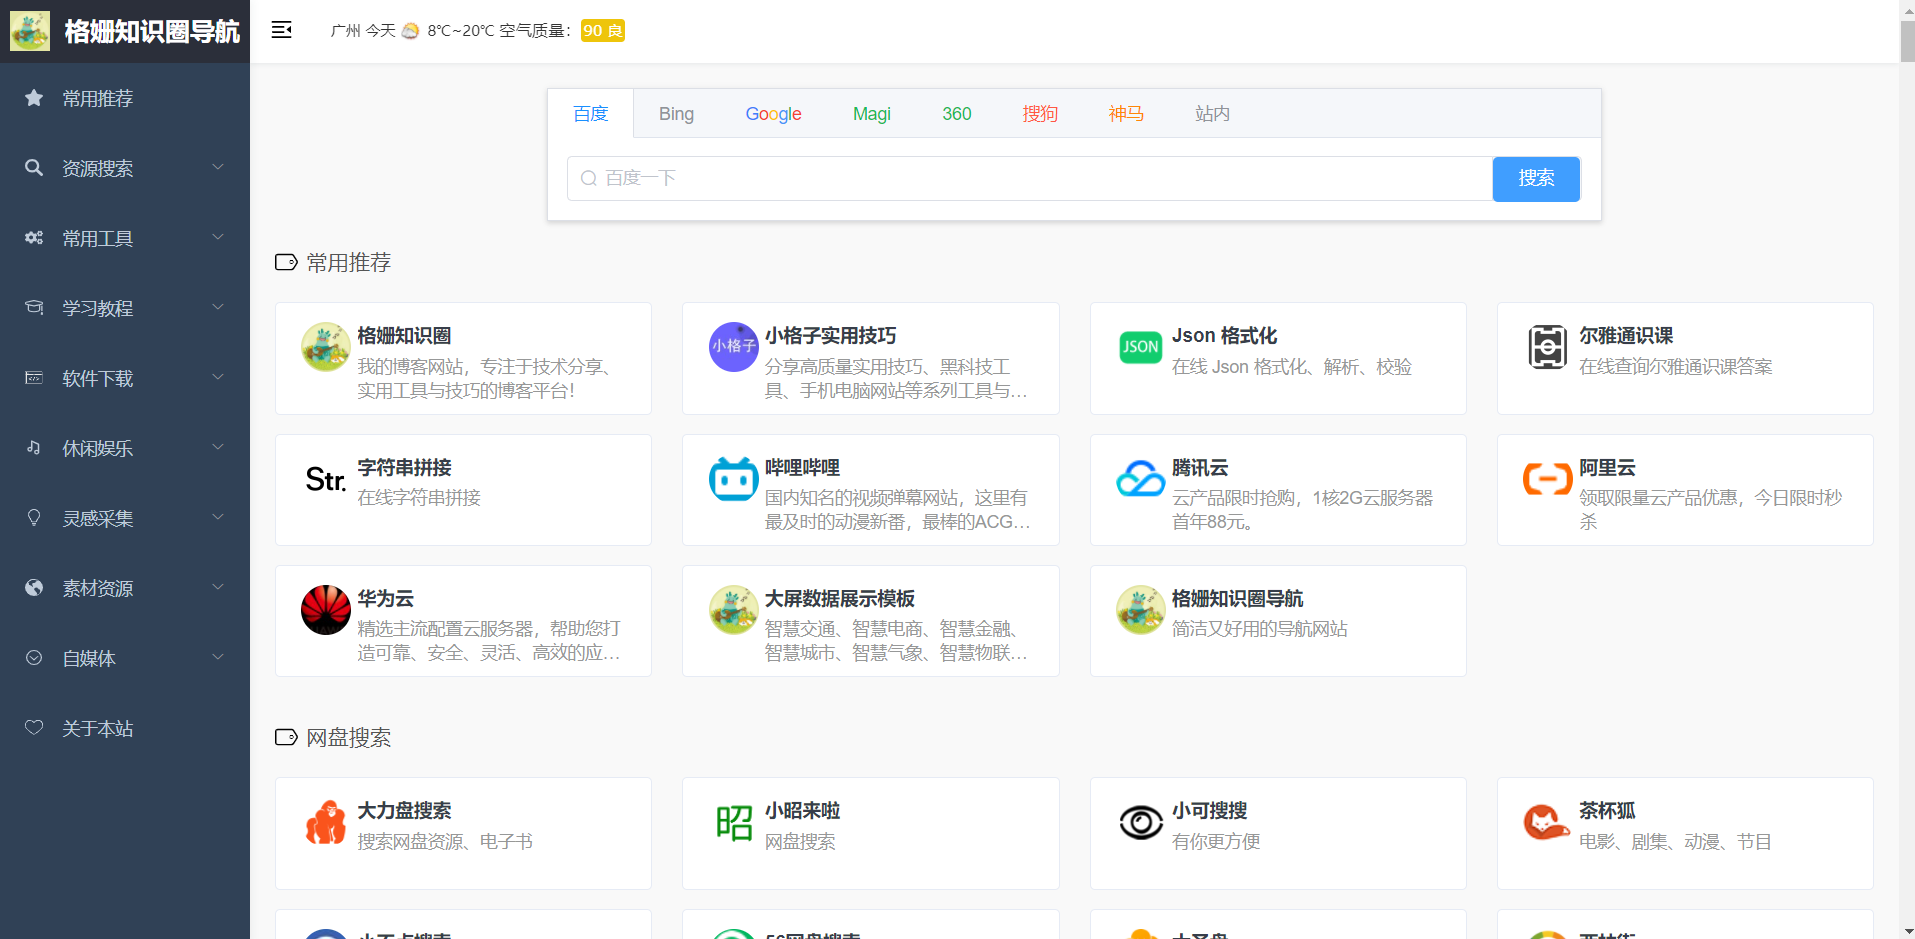
Task: Click the site logo in header
Action: (30, 31)
